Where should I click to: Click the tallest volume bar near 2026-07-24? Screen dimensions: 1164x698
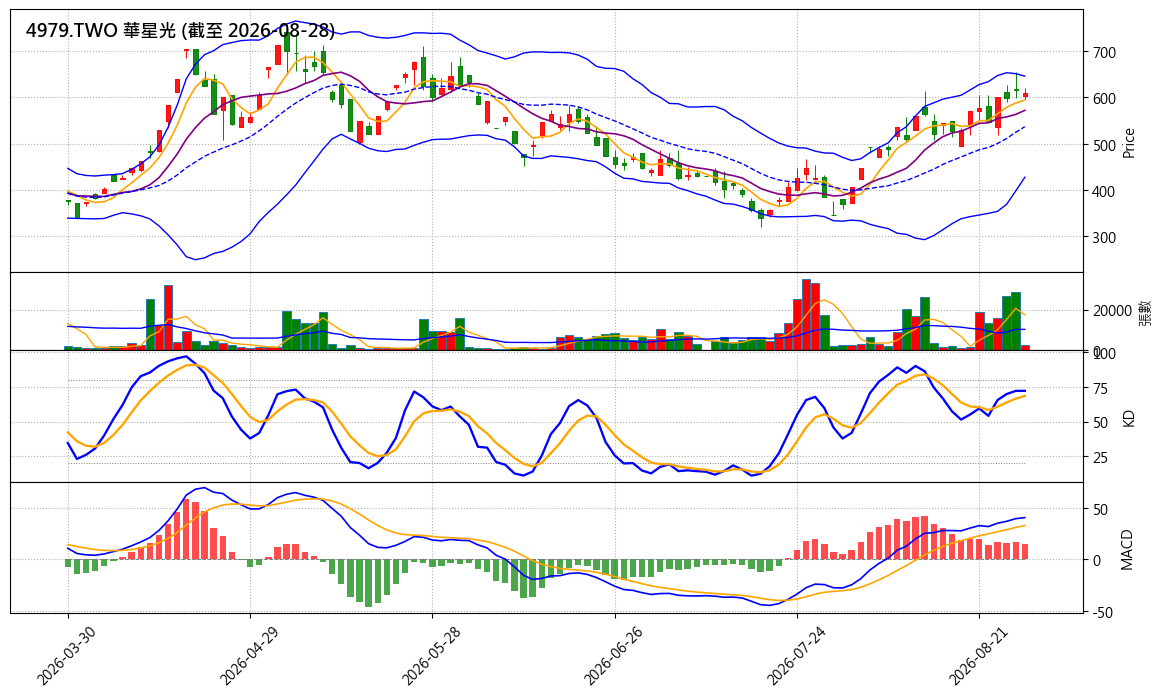pos(806,314)
